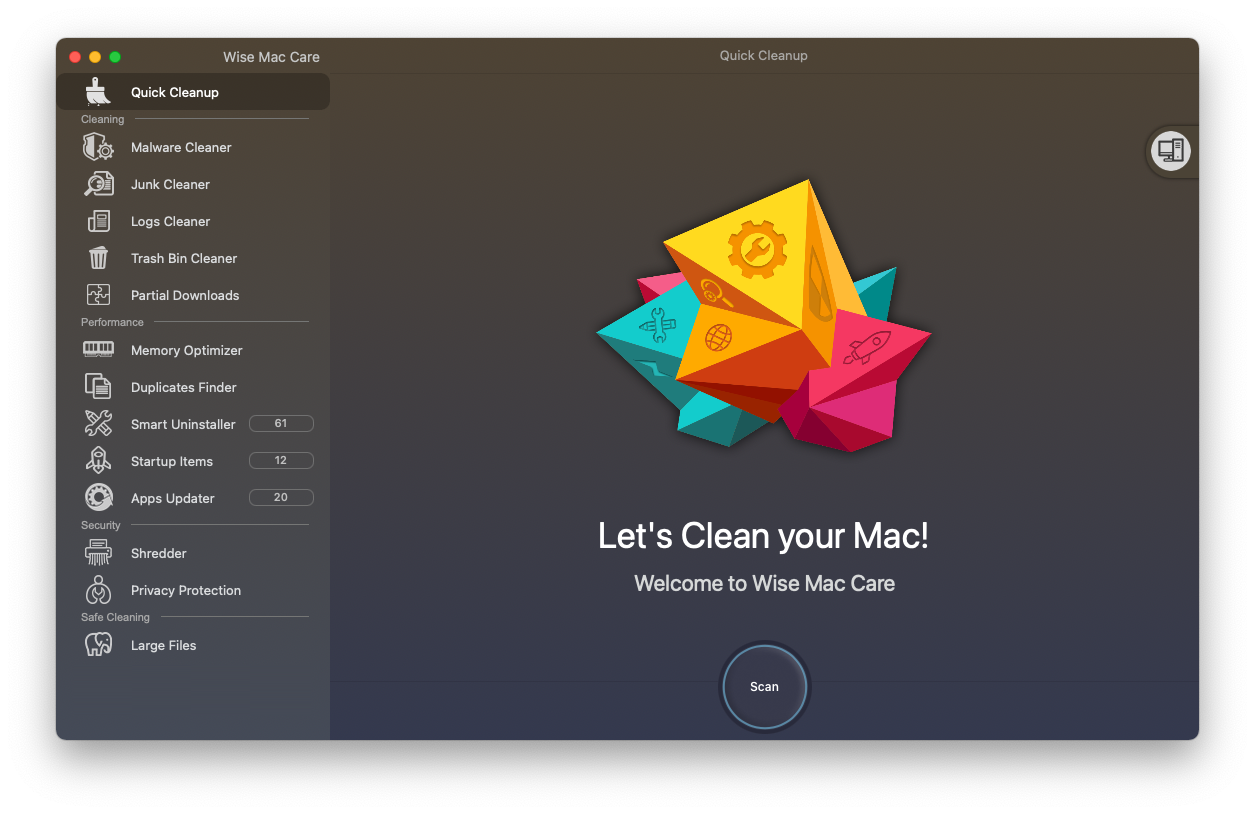Click the Partial Downloads puzzle icon
The image size is (1255, 814).
98,295
